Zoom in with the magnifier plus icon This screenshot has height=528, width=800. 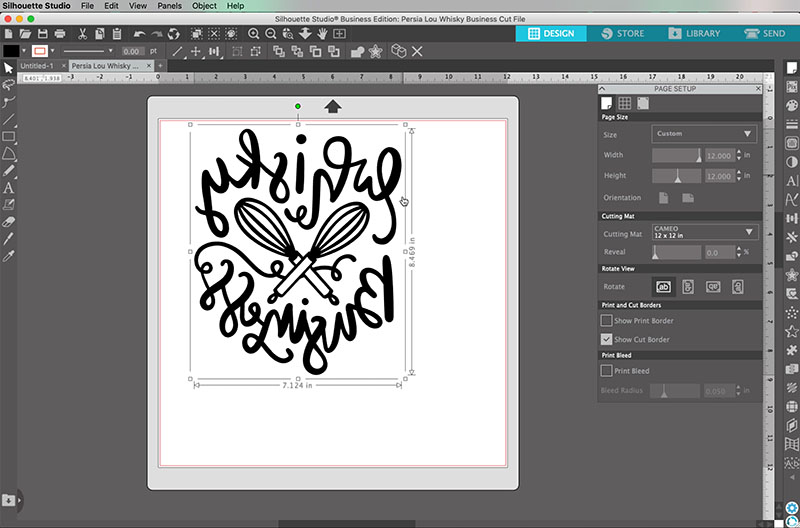pyautogui.click(x=253, y=34)
